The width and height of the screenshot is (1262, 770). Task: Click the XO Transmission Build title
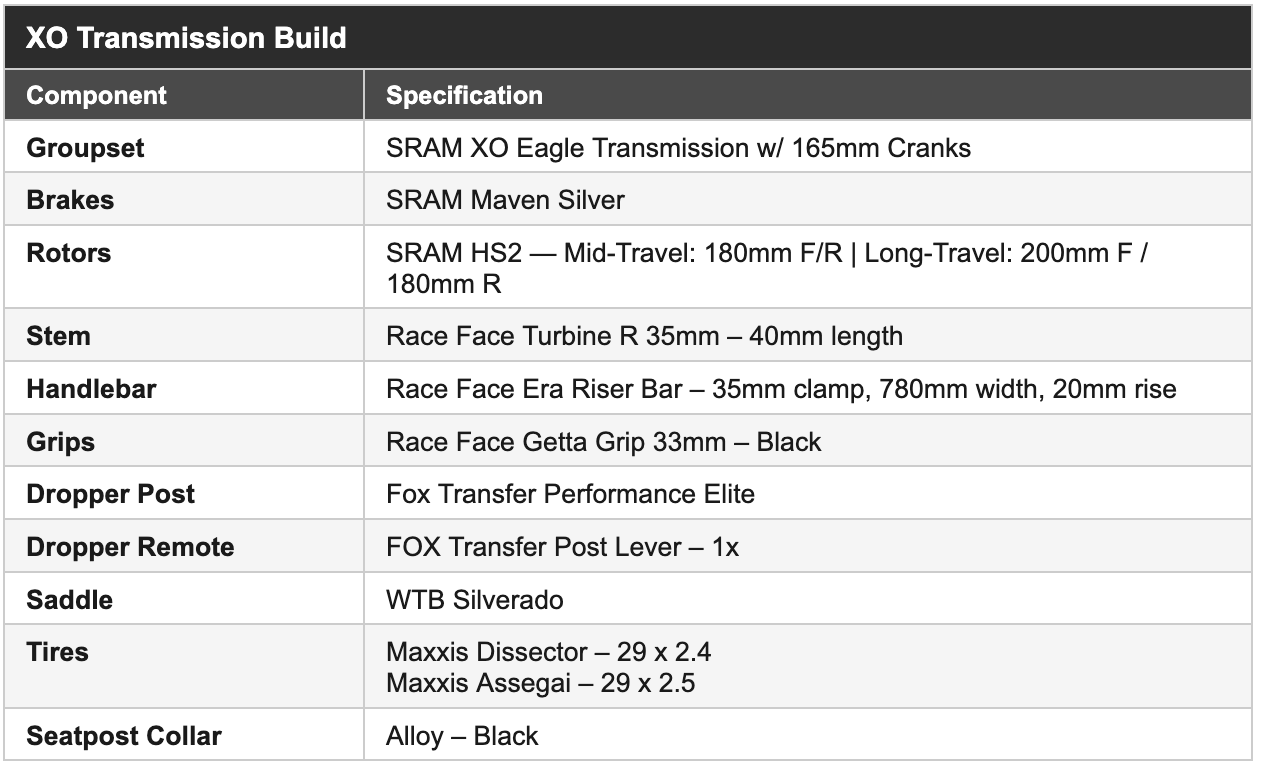pos(187,38)
